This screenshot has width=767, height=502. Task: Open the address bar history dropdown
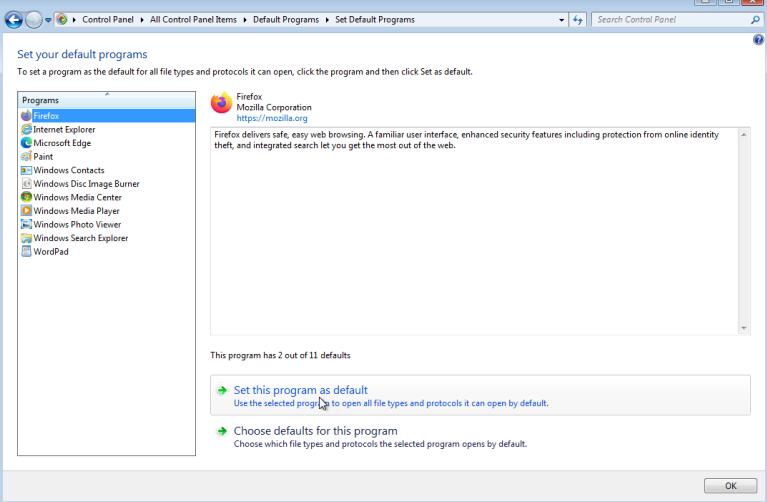(x=562, y=20)
